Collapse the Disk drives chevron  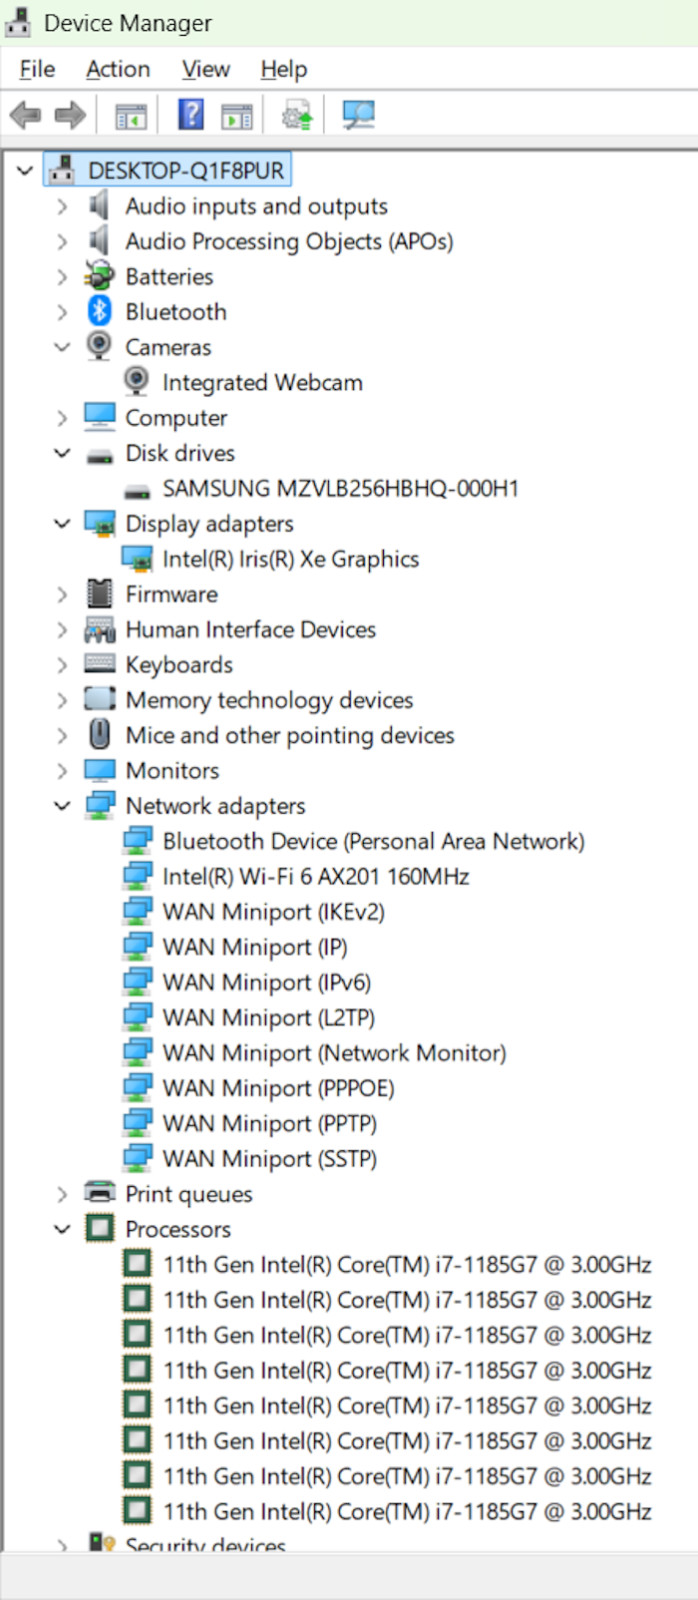pyautogui.click(x=62, y=453)
